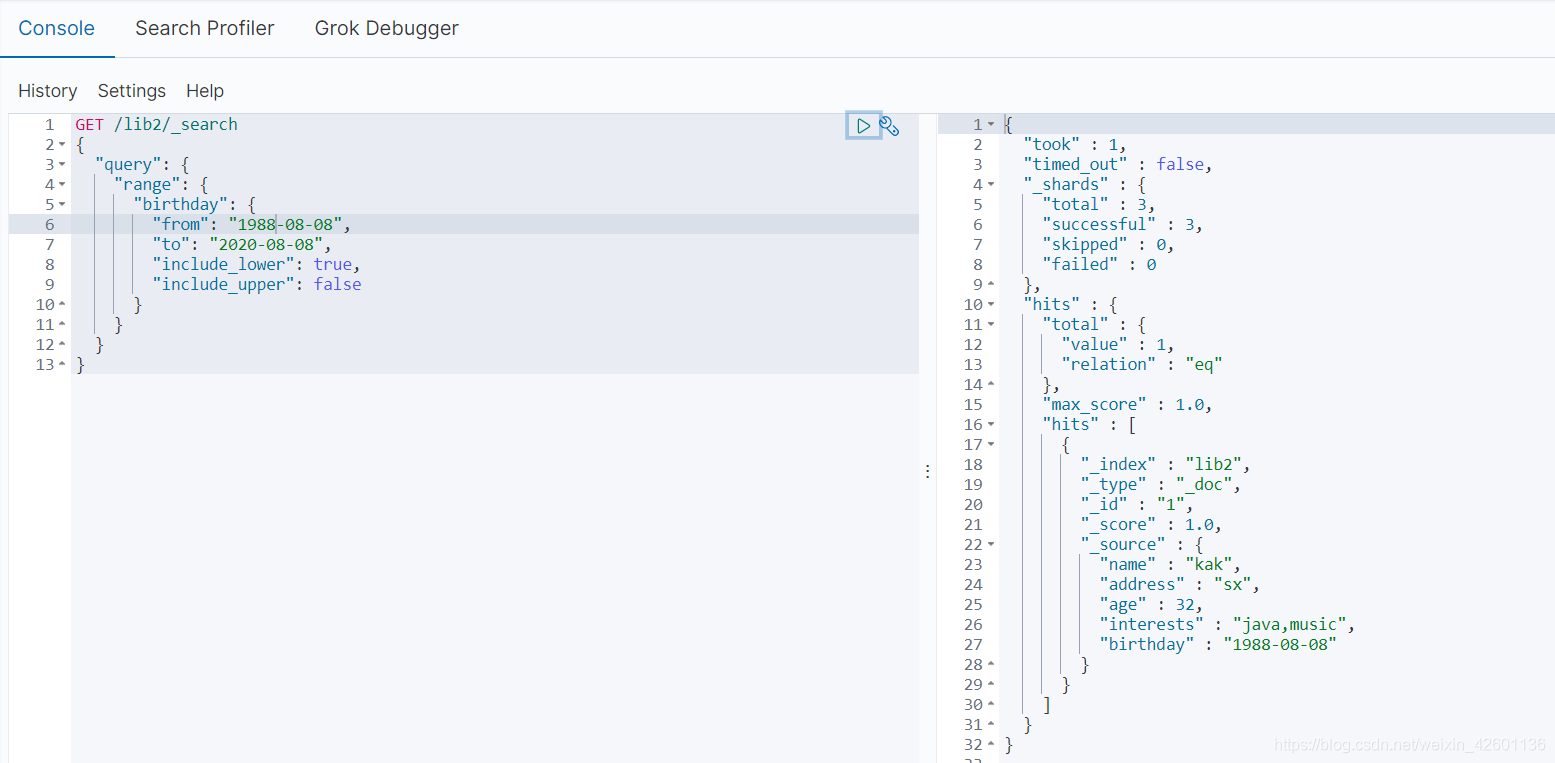Screen dimensions: 1555x763
Task: Switch to the Console tab
Action: (57, 28)
